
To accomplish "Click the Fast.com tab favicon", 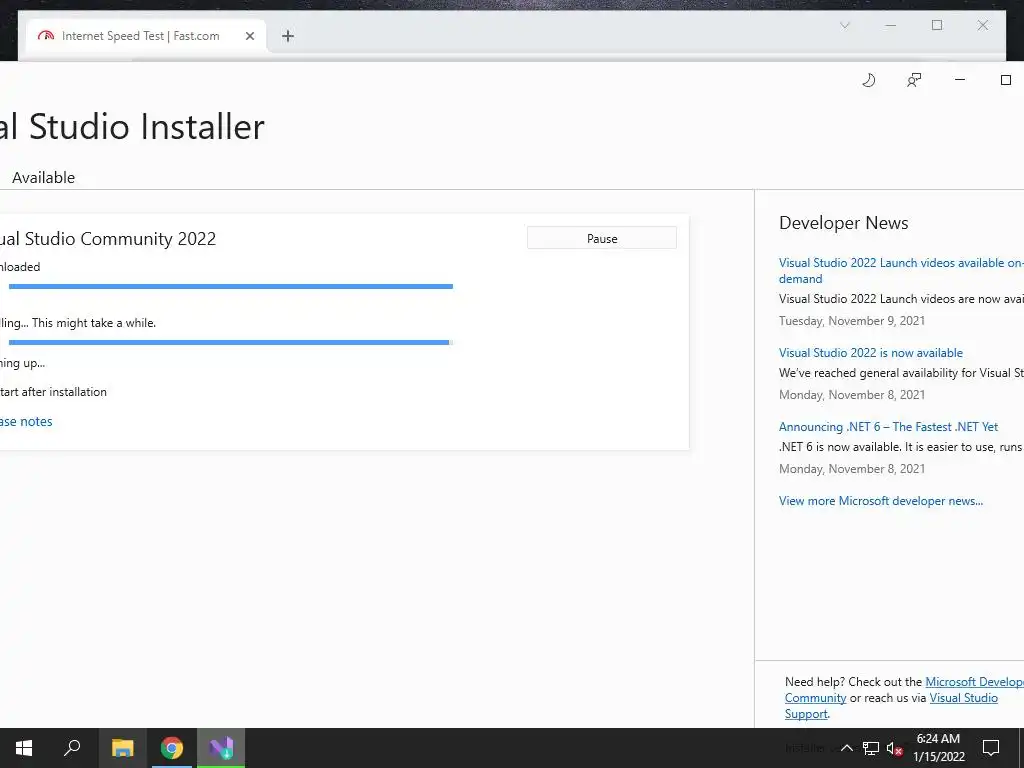I will tap(46, 36).
